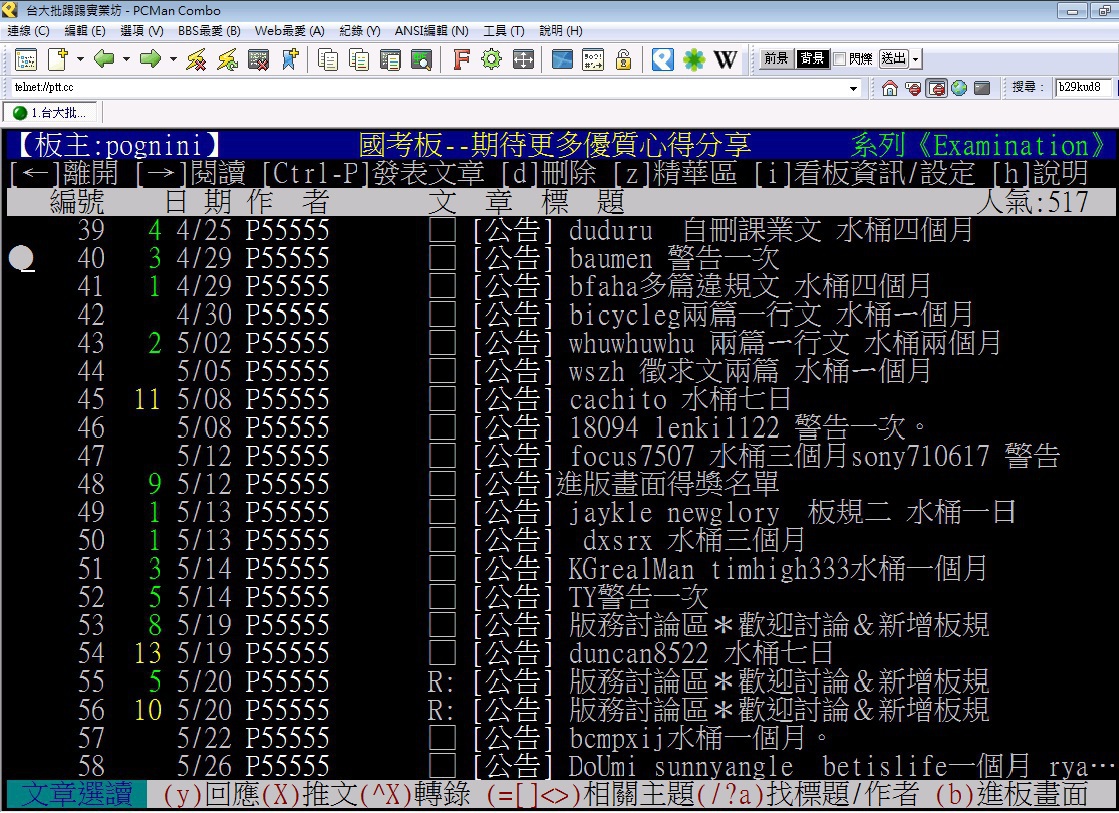Viewport: 1119px width, 813px height.
Task: Click the dark terminal window icon
Action: [982, 88]
